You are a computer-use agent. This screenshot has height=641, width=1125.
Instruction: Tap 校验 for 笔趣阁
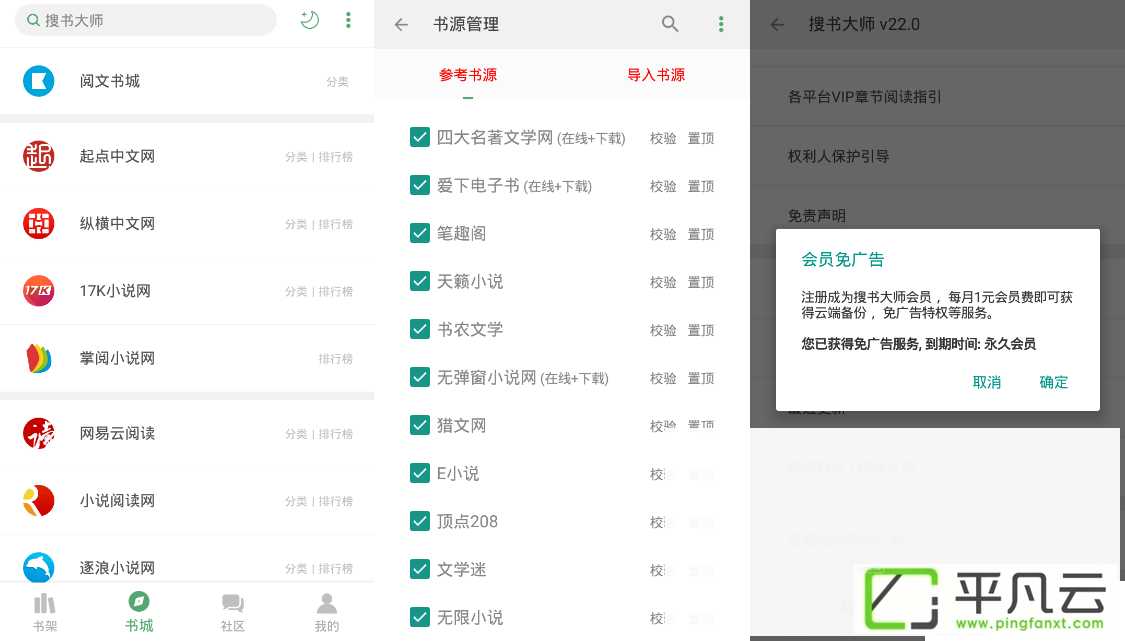pyautogui.click(x=663, y=235)
